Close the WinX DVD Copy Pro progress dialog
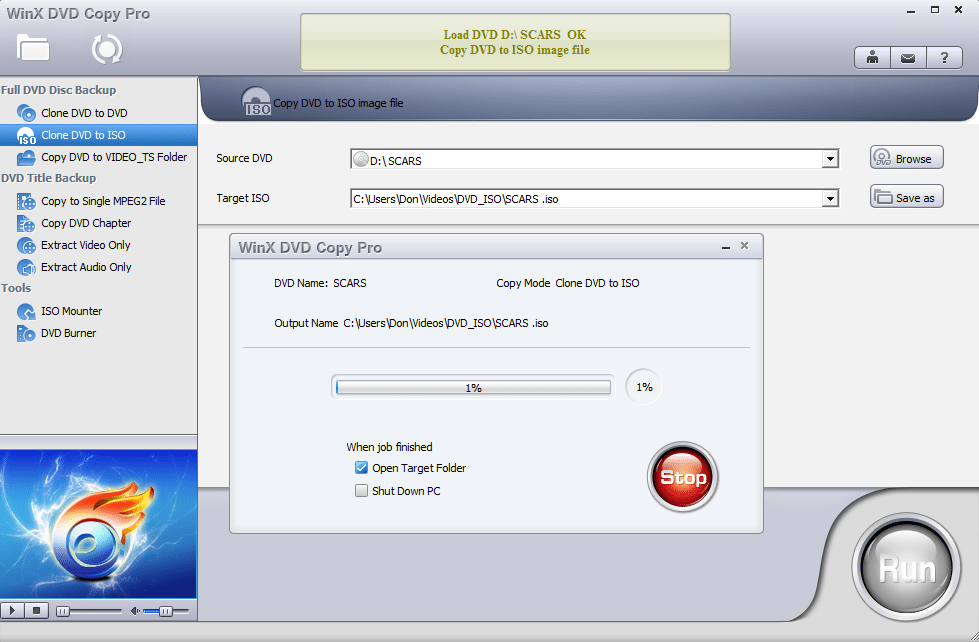 pos(744,246)
